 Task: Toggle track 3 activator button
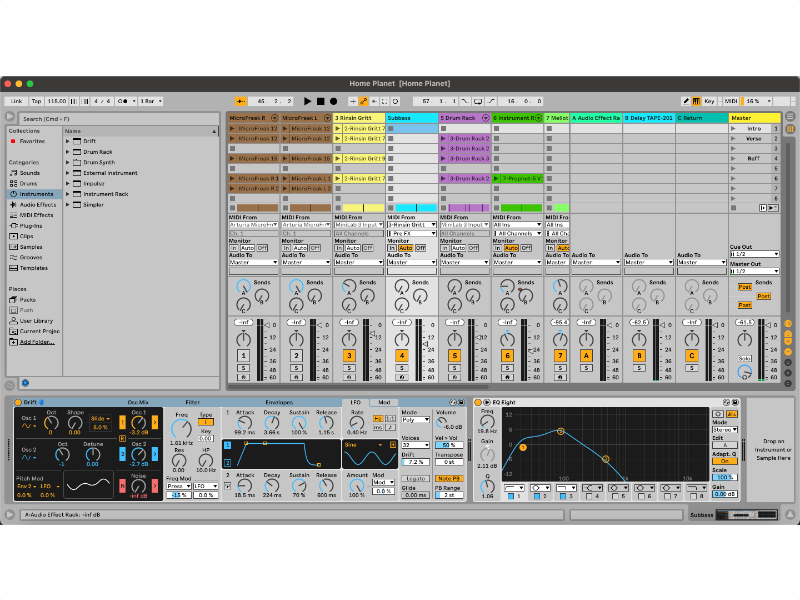pos(349,356)
